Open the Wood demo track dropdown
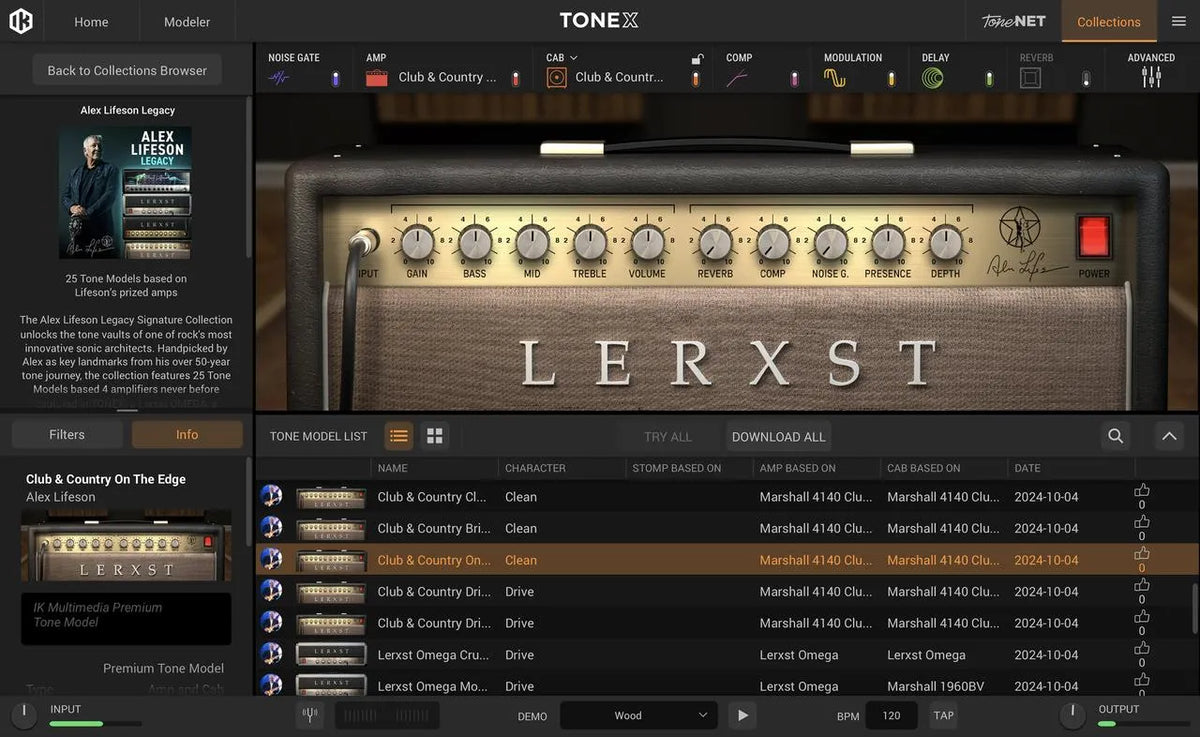This screenshot has width=1200, height=737. tap(638, 715)
